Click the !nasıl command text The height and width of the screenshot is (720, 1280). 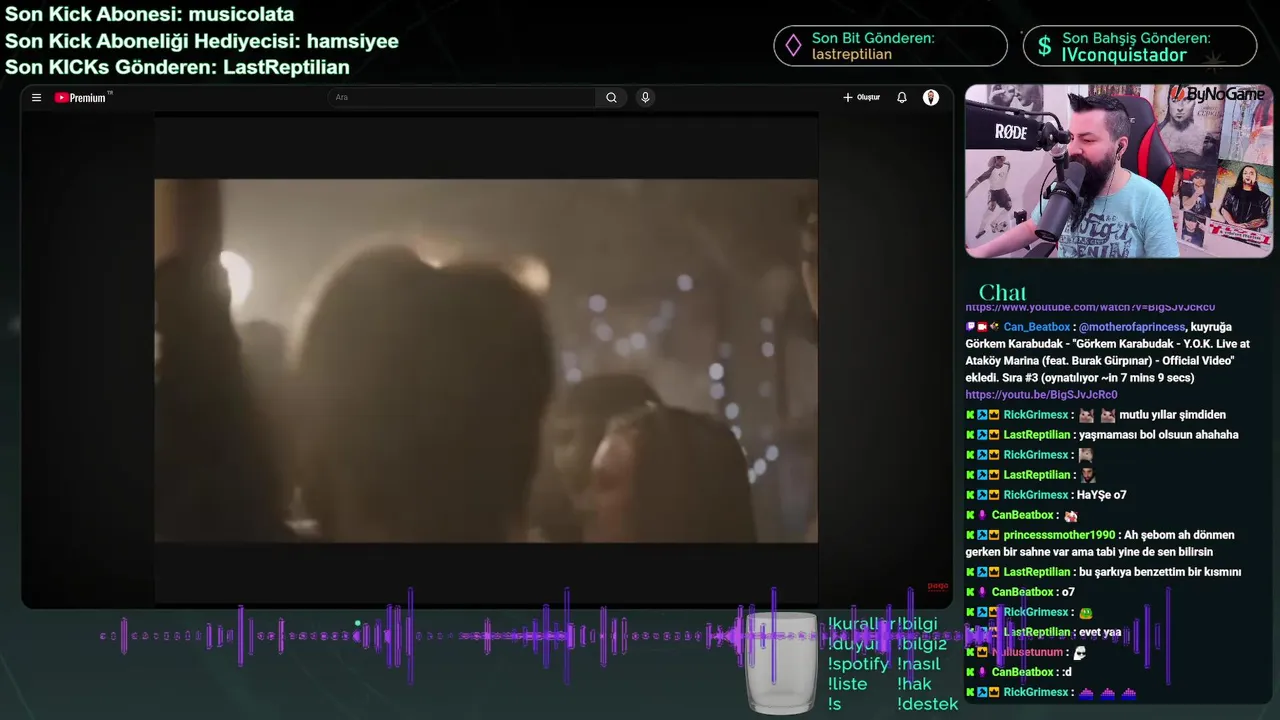[919, 664]
